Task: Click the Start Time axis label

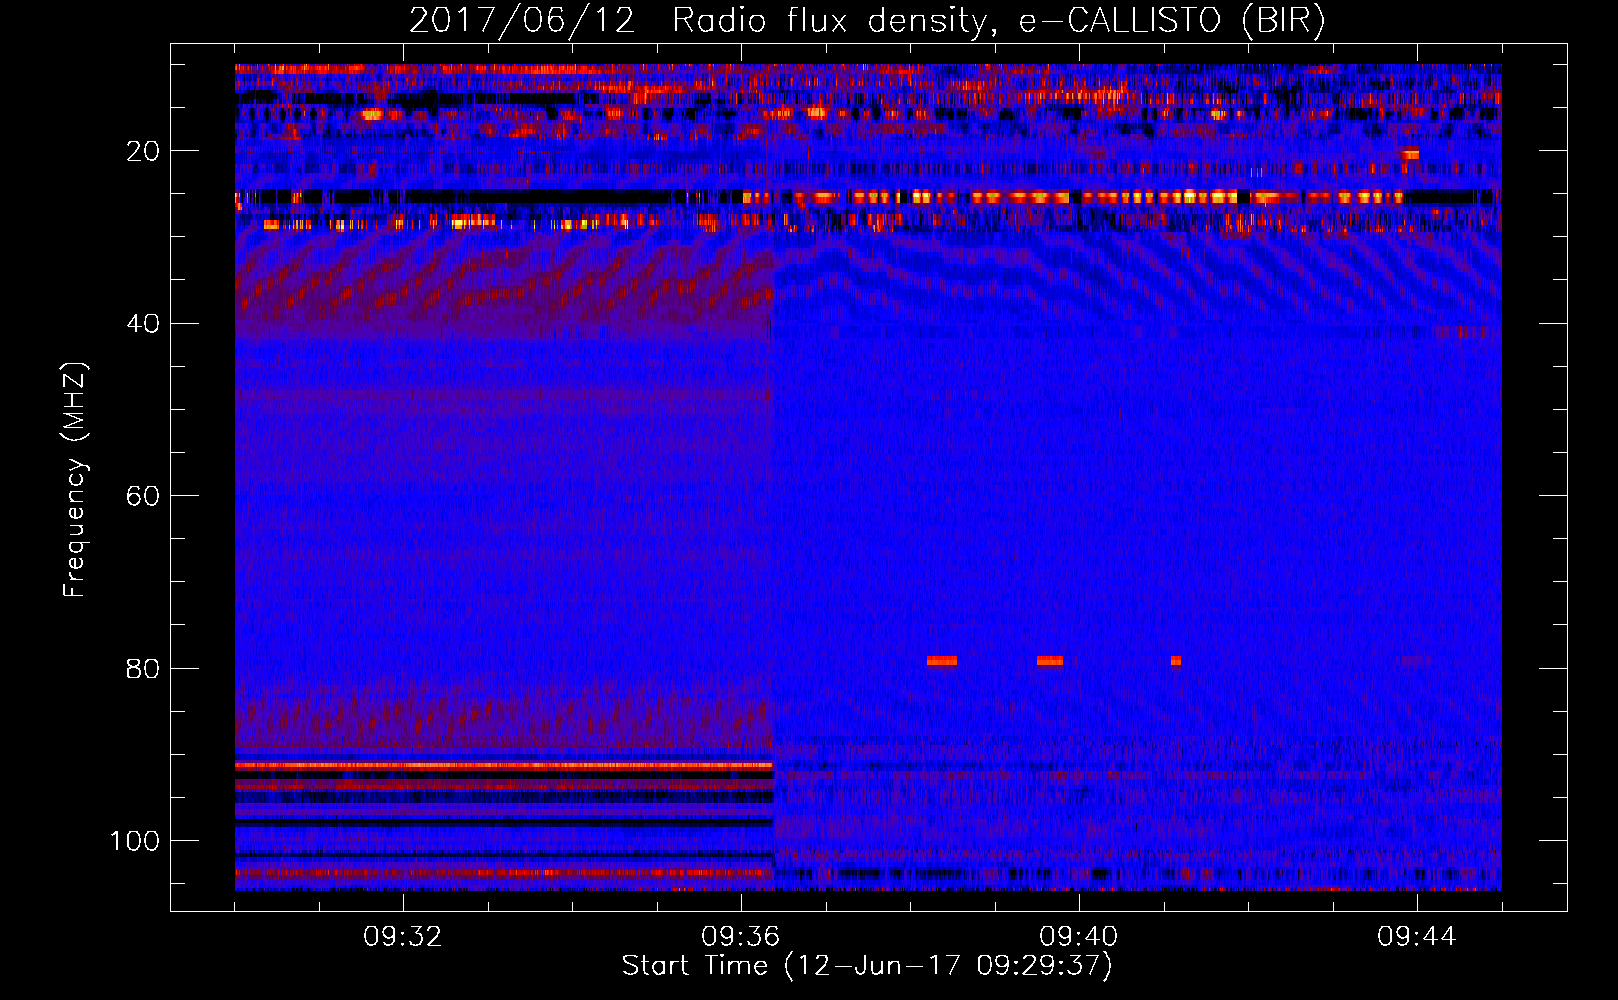Action: pos(867,966)
